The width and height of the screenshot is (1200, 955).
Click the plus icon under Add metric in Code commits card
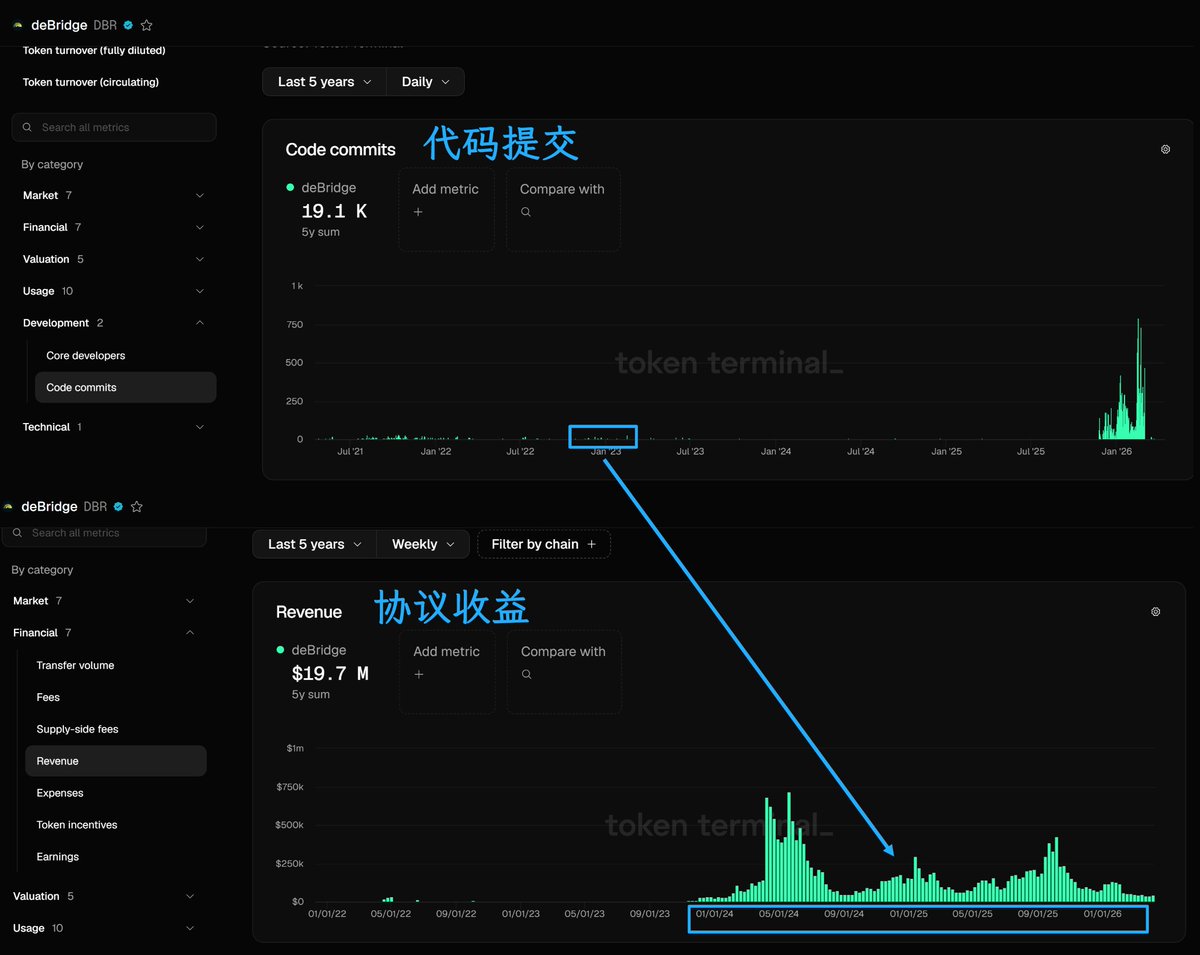point(418,212)
